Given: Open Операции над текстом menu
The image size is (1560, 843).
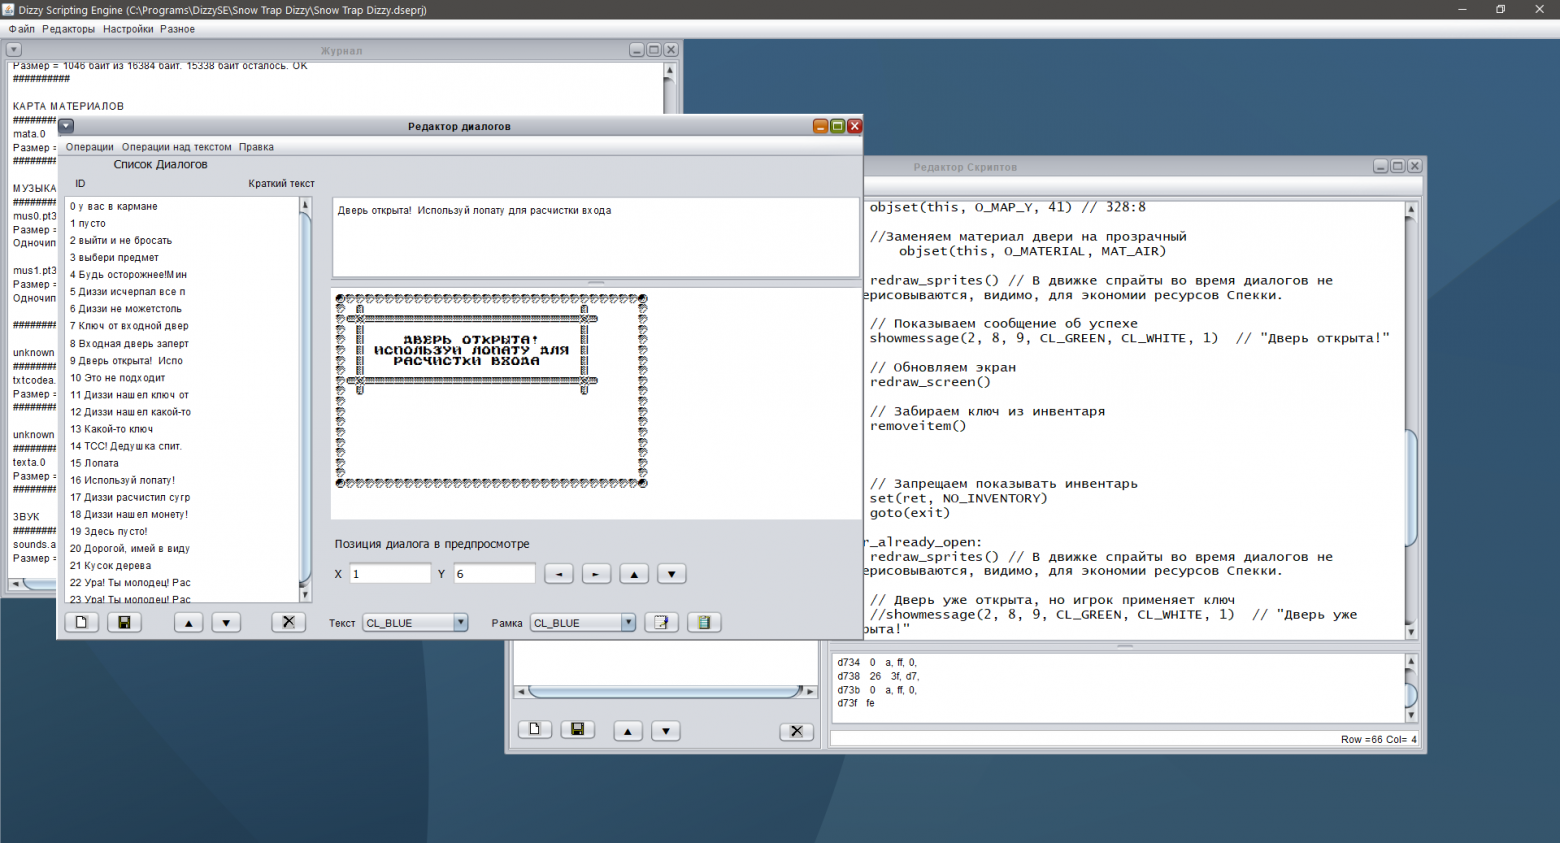Looking at the screenshot, I should (177, 147).
